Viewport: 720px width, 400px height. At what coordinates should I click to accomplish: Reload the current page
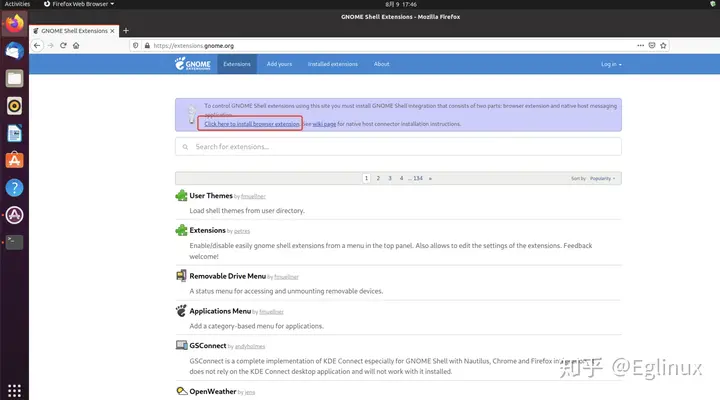(x=63, y=45)
